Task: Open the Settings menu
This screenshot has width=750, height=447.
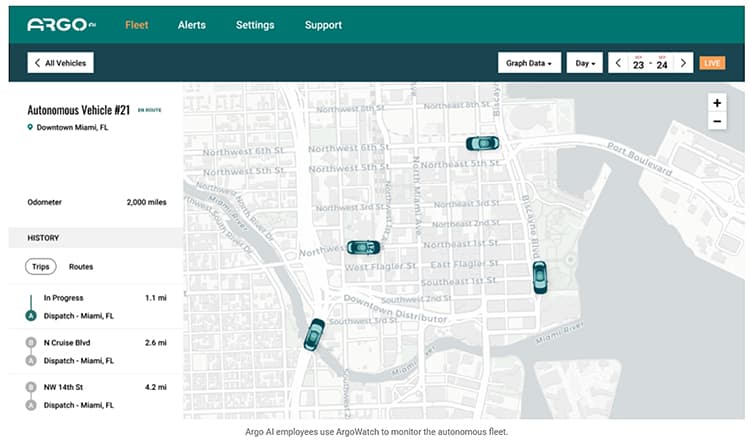Action: point(255,25)
